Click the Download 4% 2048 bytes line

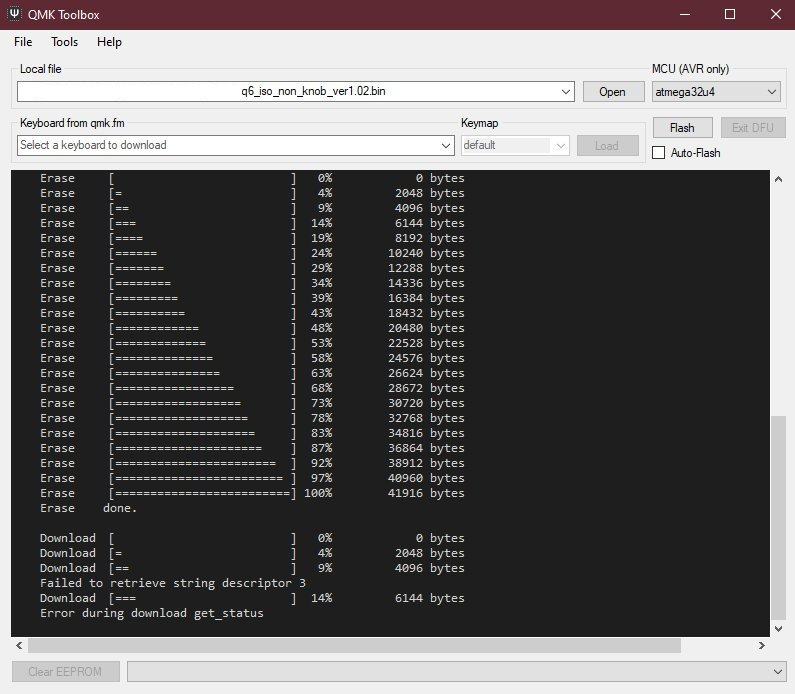252,553
